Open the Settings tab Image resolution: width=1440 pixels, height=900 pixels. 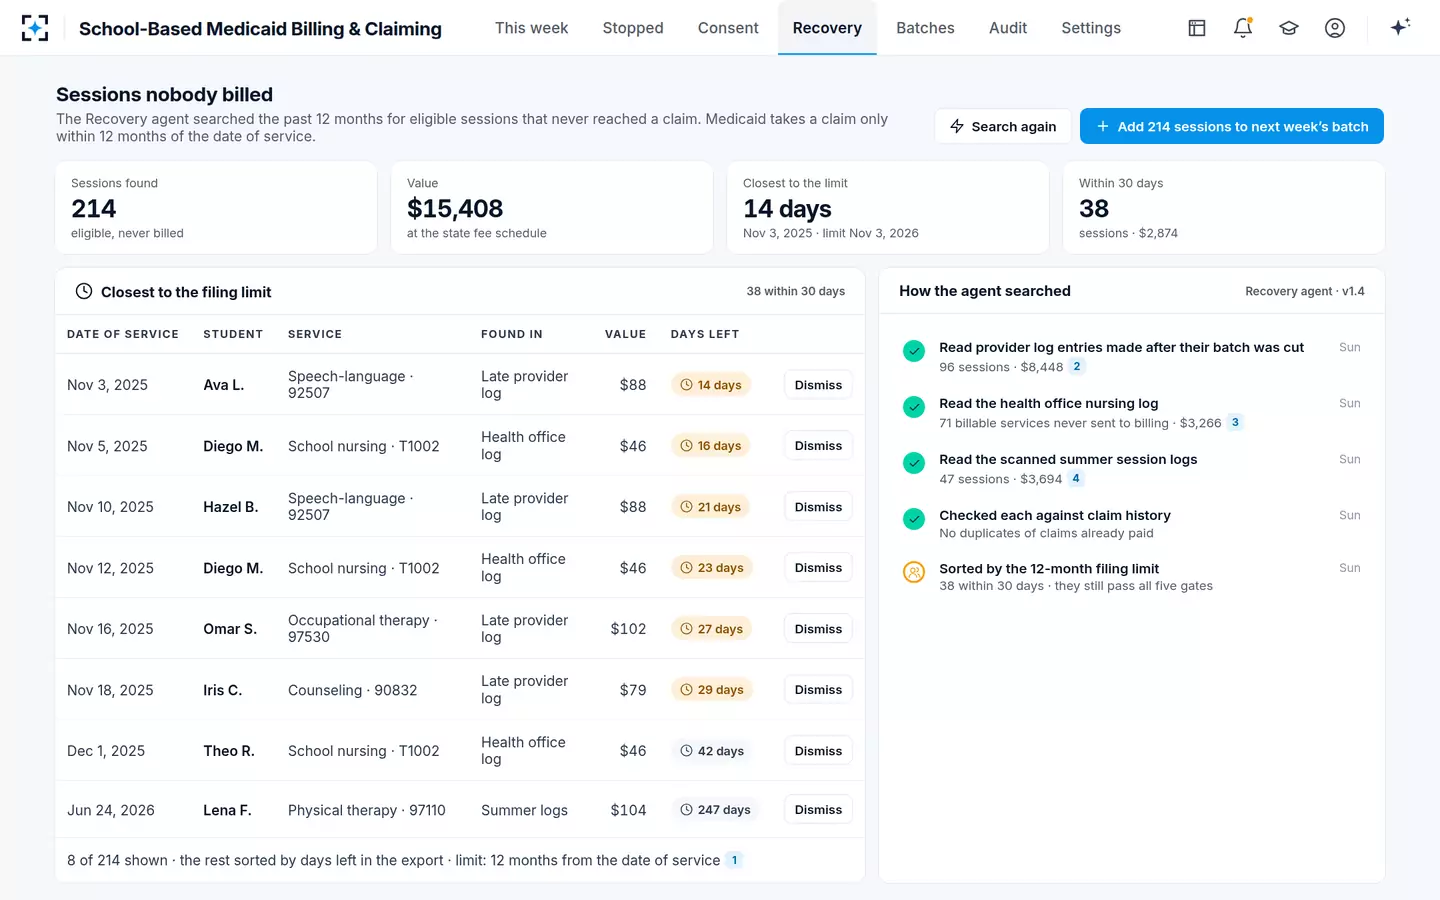(1091, 28)
